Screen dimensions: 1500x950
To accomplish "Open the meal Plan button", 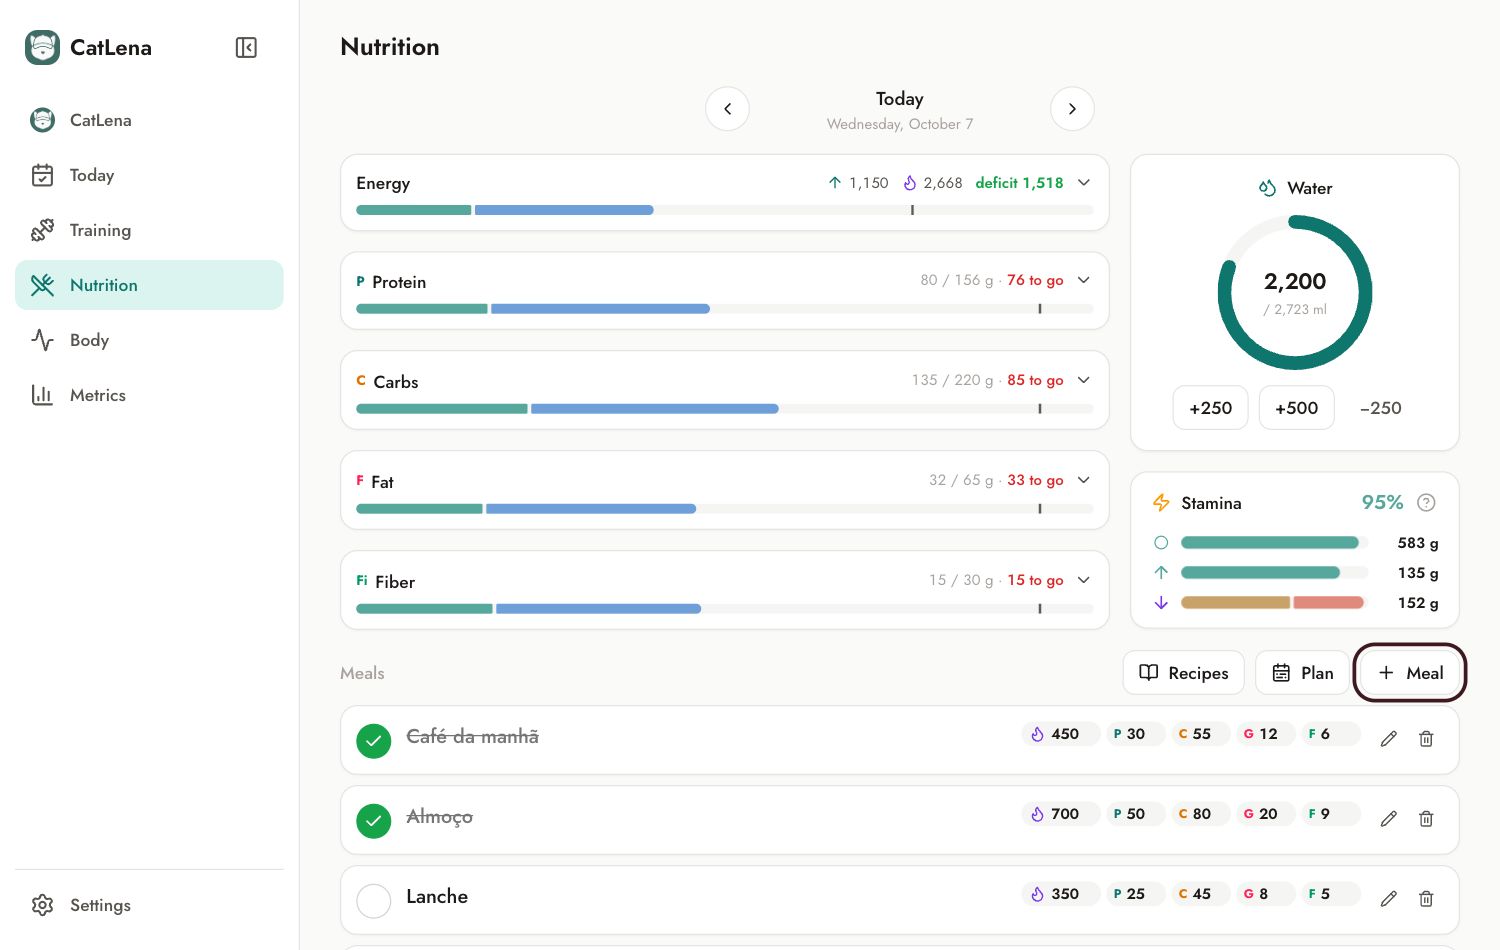I will tap(1302, 673).
